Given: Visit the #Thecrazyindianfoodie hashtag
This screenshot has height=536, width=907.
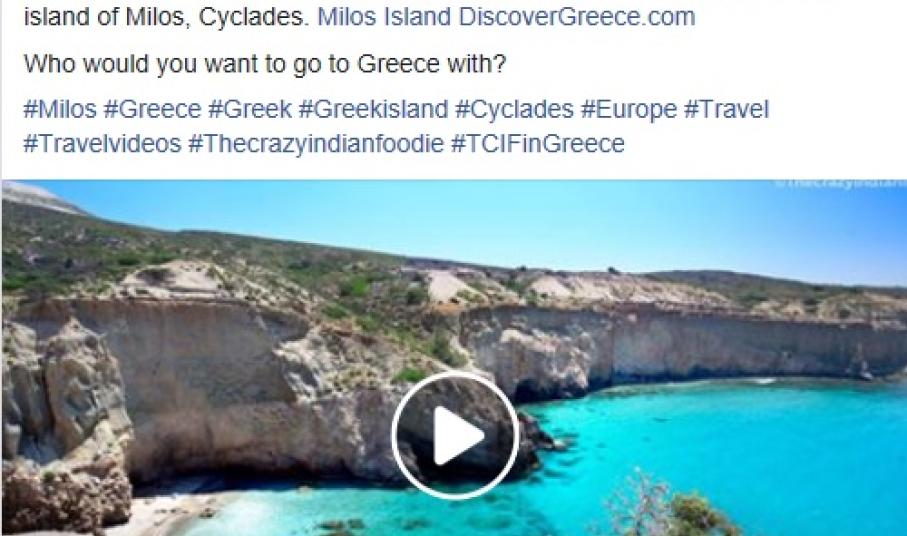Looking at the screenshot, I should [x=316, y=143].
